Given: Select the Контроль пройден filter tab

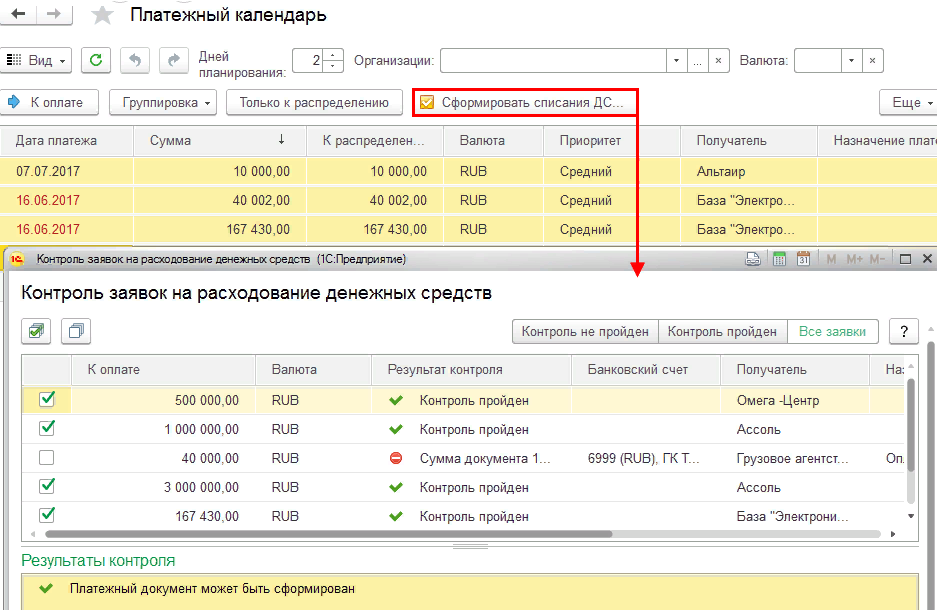Looking at the screenshot, I should (722, 331).
